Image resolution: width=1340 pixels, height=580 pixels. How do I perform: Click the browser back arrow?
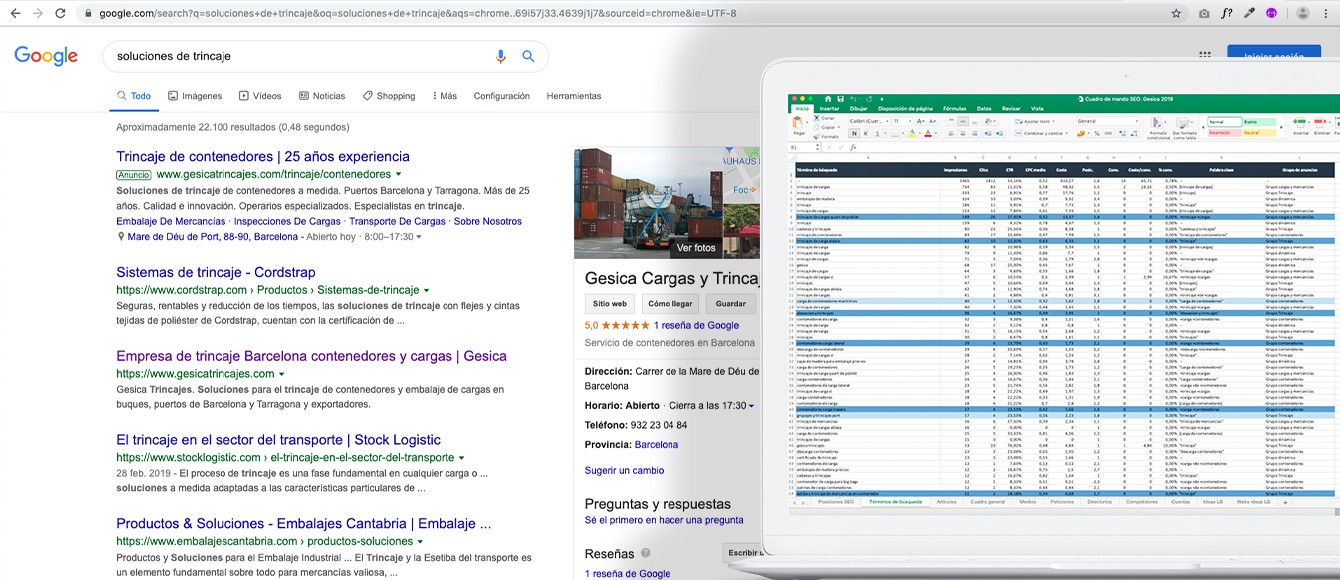[14, 13]
